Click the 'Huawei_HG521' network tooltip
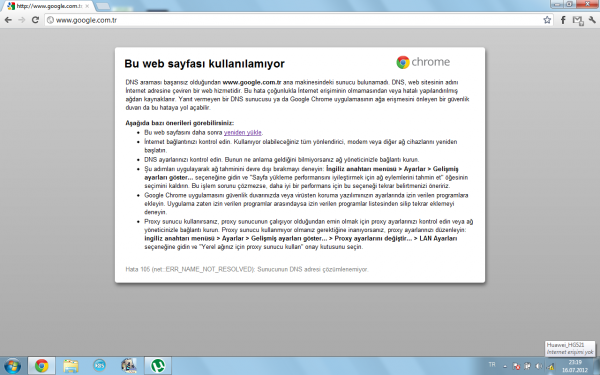This screenshot has width=600, height=375. [570, 348]
